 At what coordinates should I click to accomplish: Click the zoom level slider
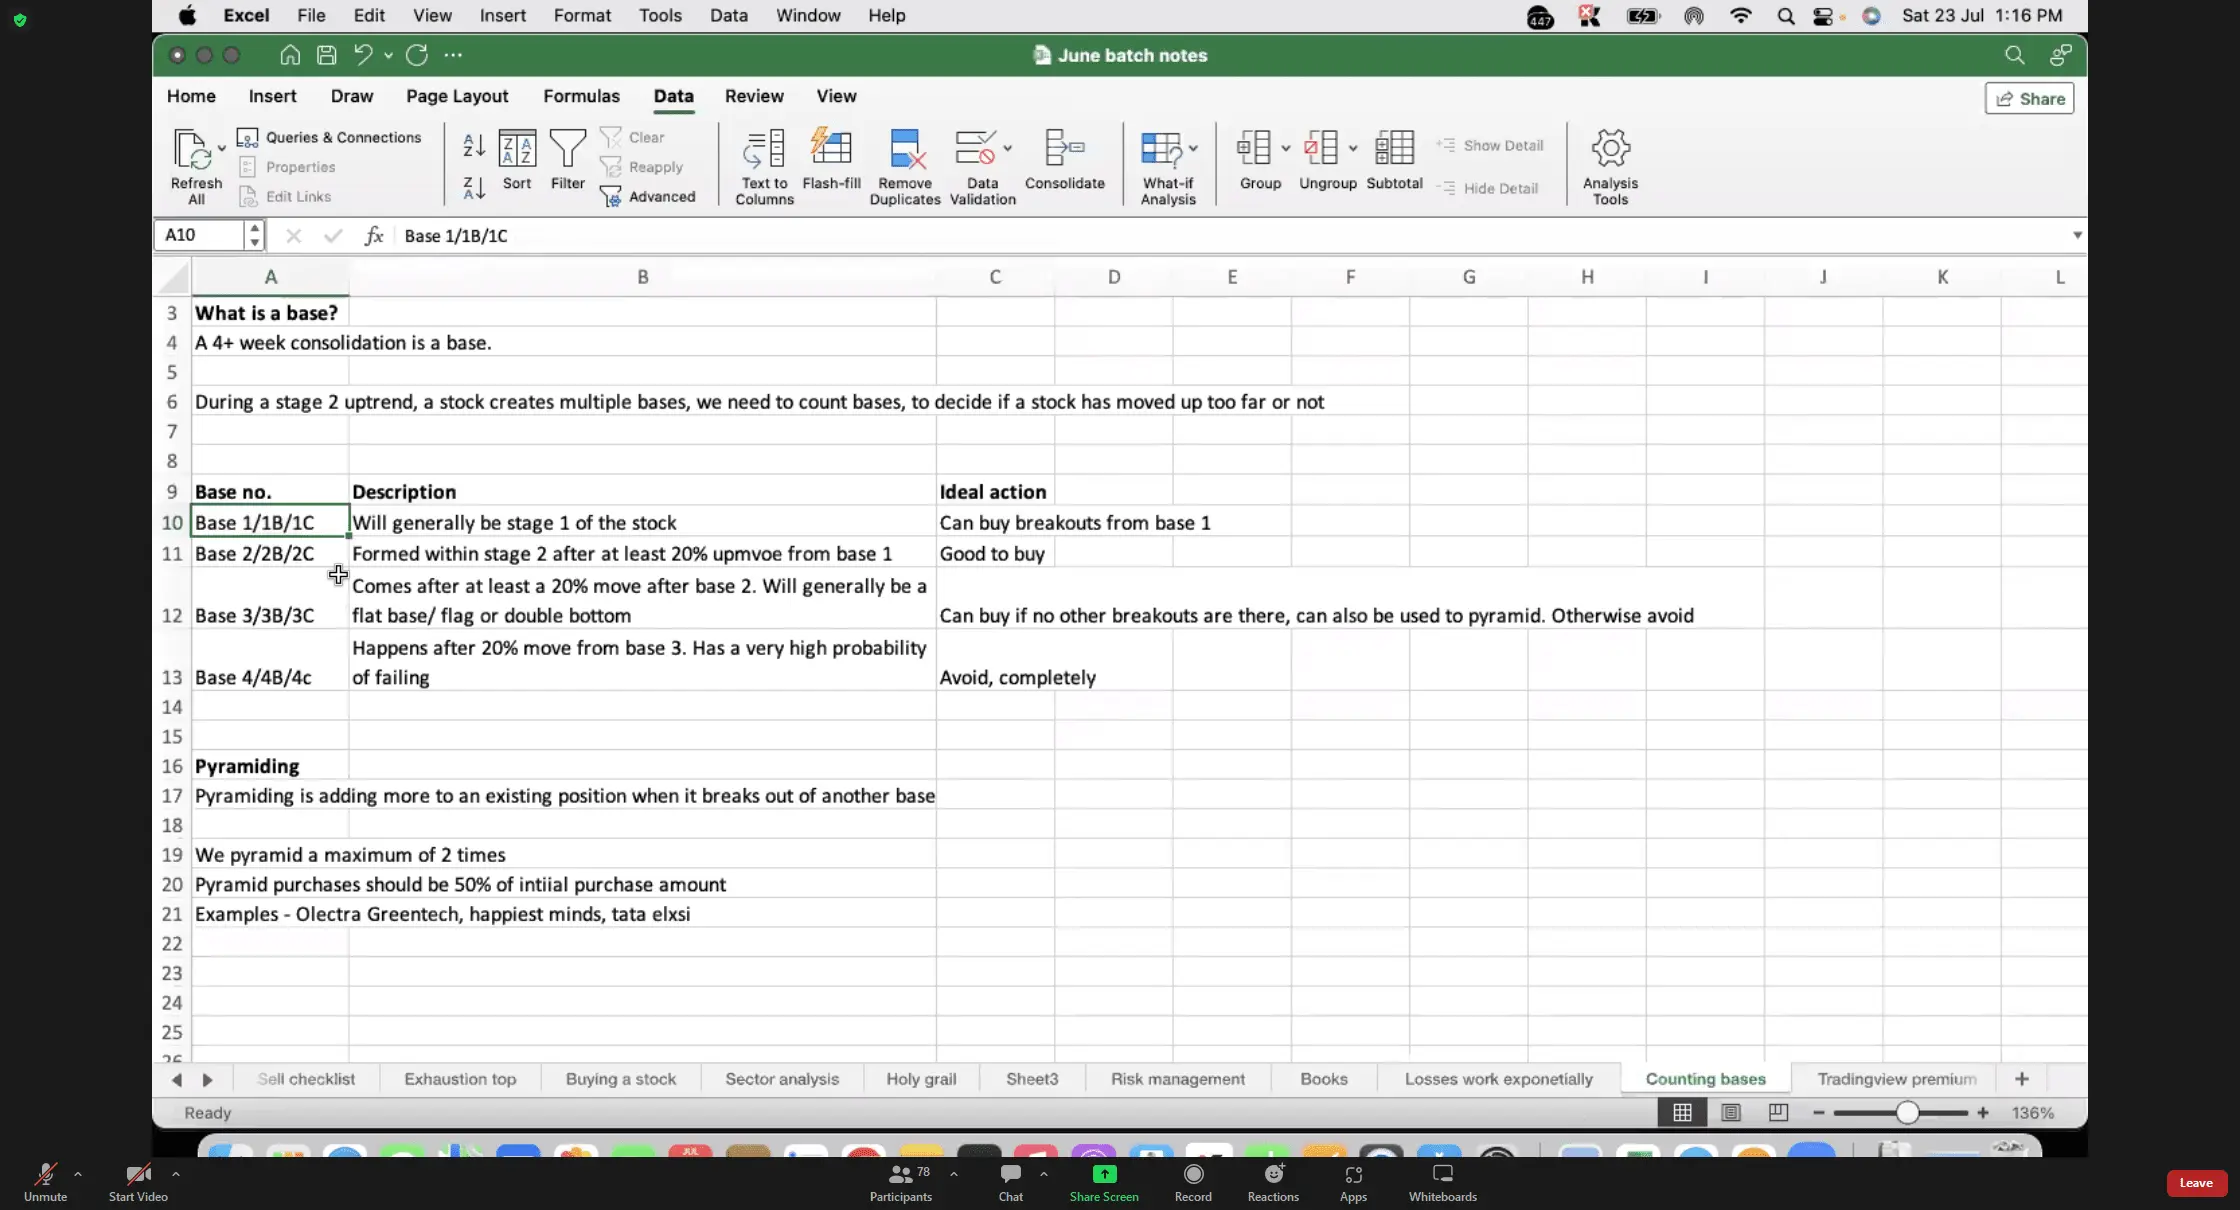click(1907, 1113)
